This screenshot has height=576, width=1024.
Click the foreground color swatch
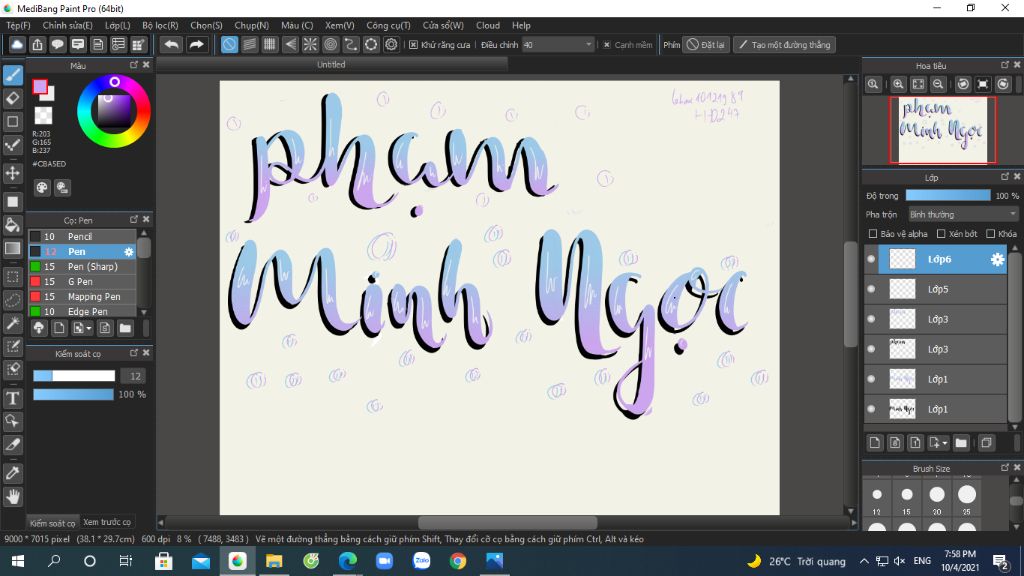pyautogui.click(x=40, y=86)
